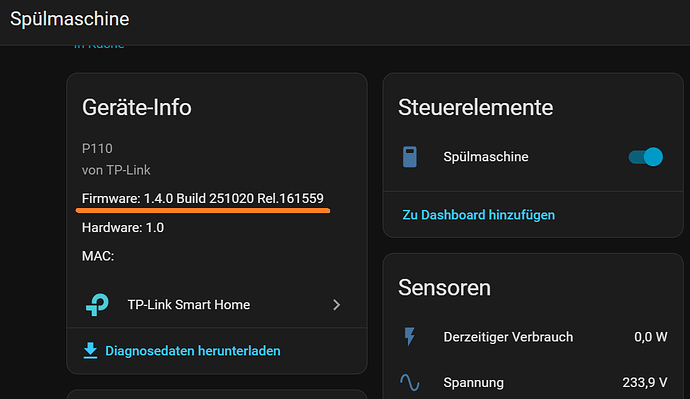The width and height of the screenshot is (690, 399).
Task: Open the Spannung sensor entry
Action: [533, 382]
